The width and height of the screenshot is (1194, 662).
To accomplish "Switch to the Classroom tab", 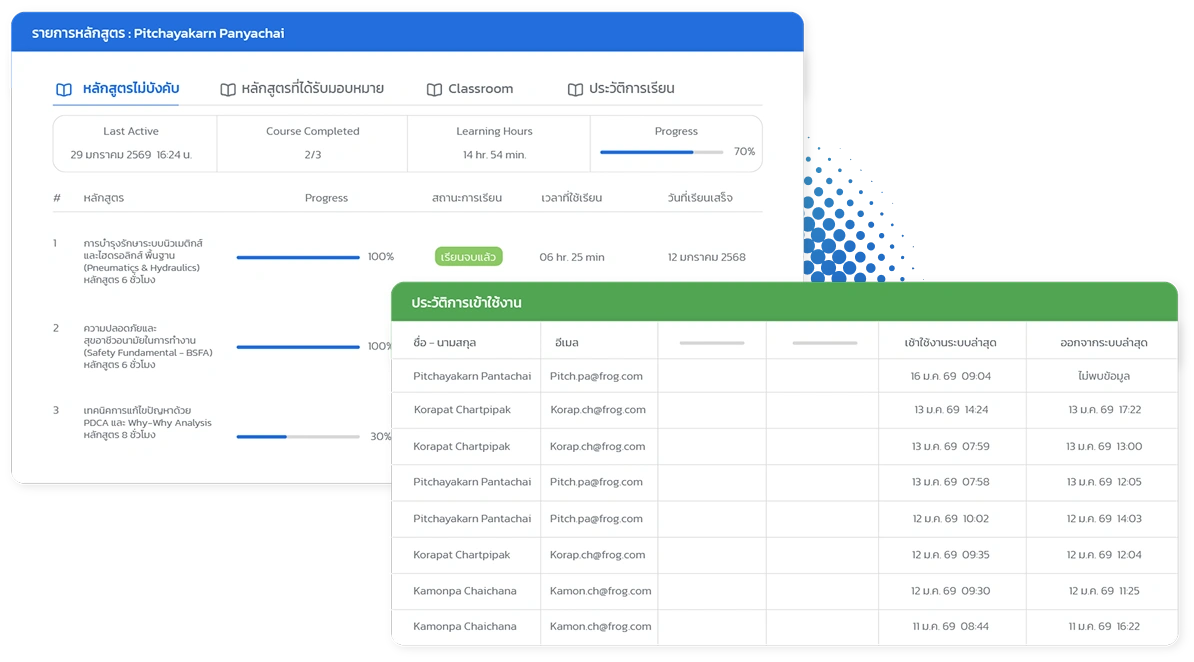I will 480,89.
